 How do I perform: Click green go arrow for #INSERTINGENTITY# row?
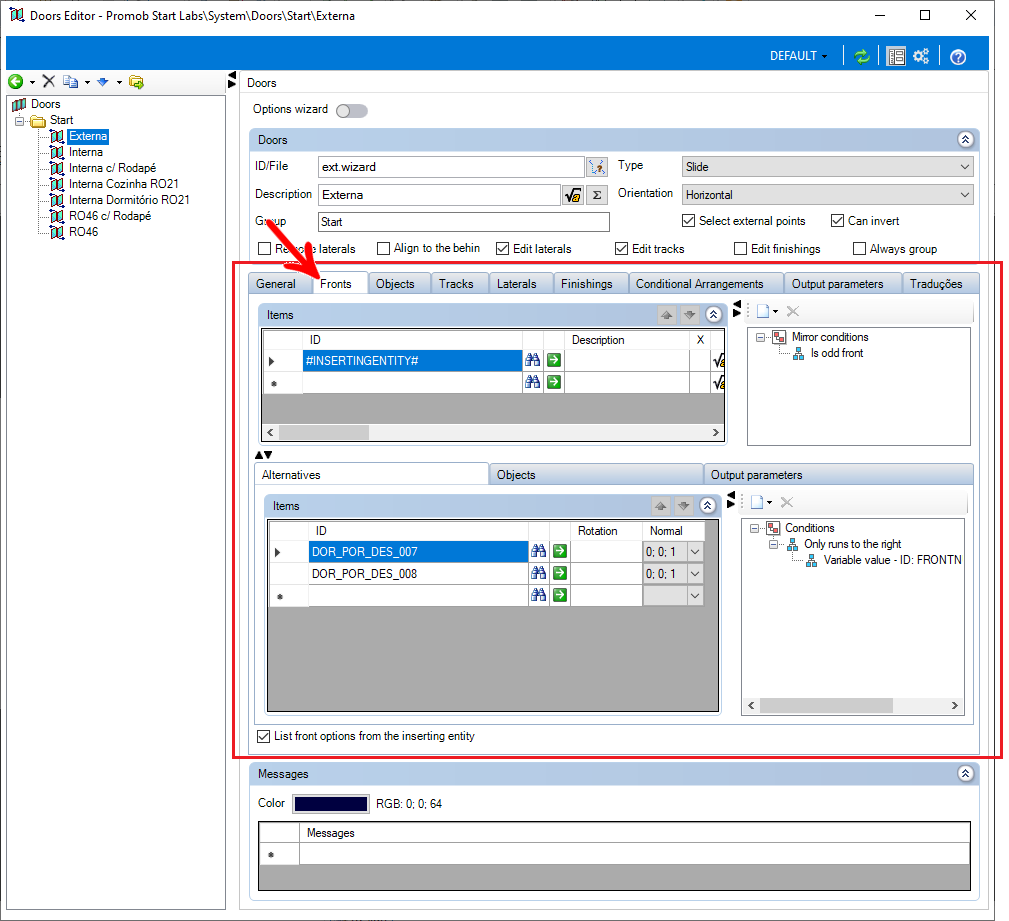(553, 360)
